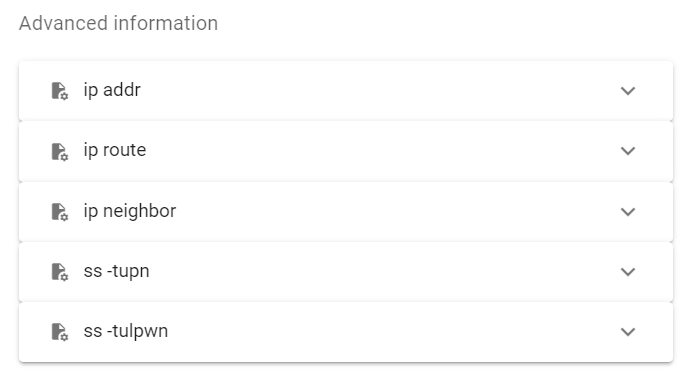This screenshot has width=691, height=375.
Task: Open the ip addr command output panel
Action: point(346,91)
